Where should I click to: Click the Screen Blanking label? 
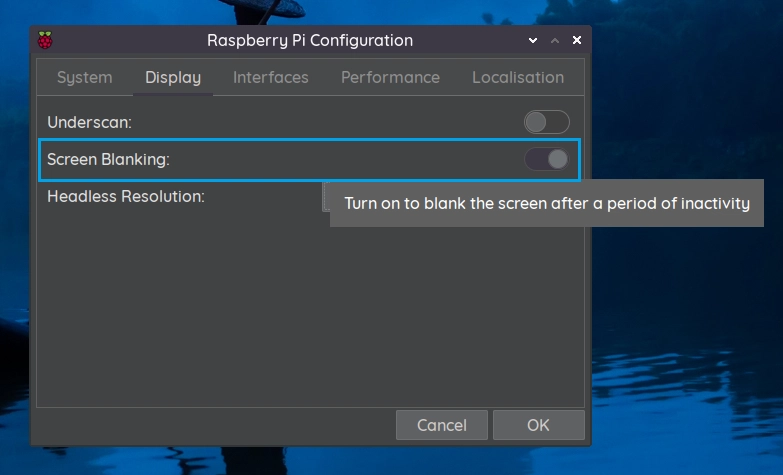[108, 159]
